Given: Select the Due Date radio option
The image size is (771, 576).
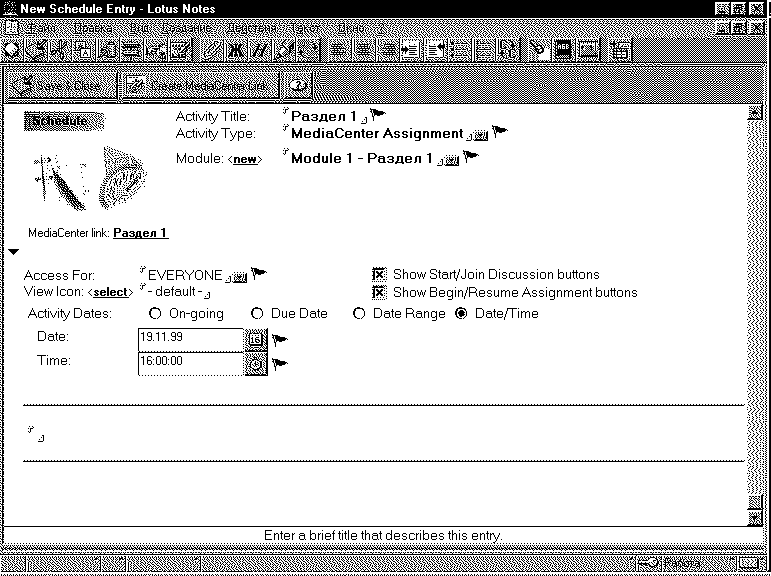Looking at the screenshot, I should coord(257,313).
